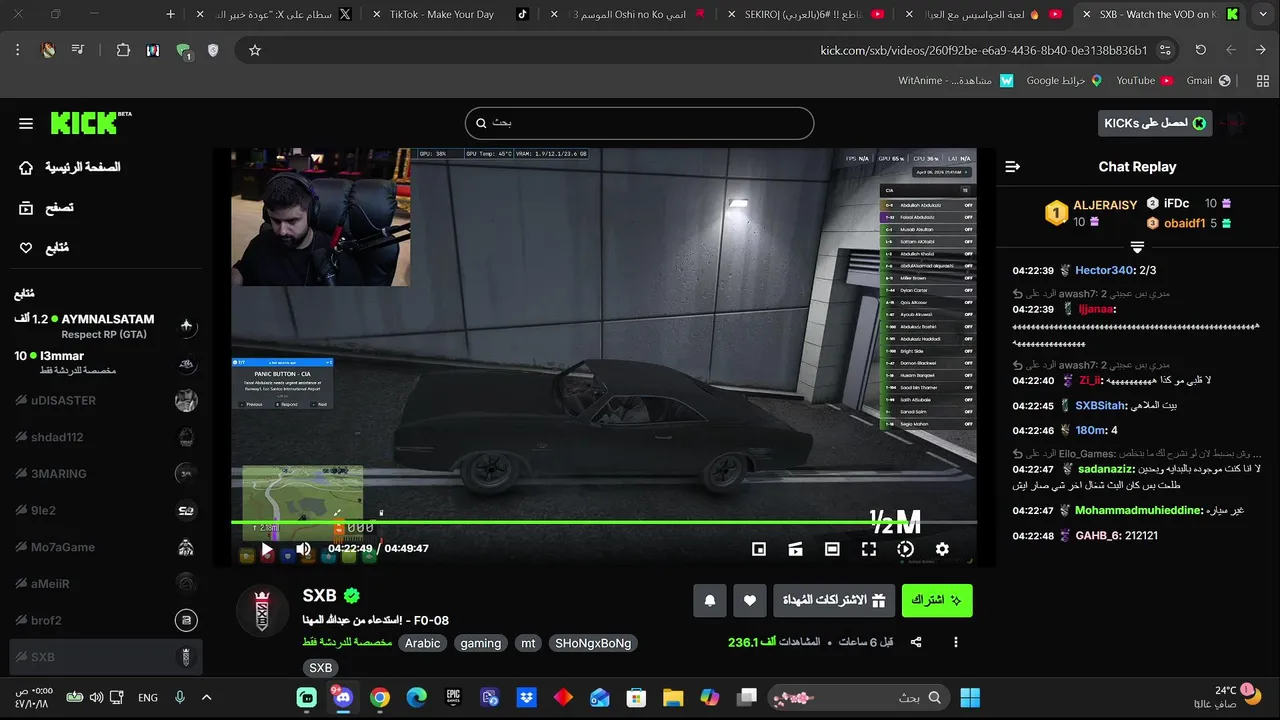Select shdad112 in the followed list
The image size is (1280, 720).
click(104, 437)
